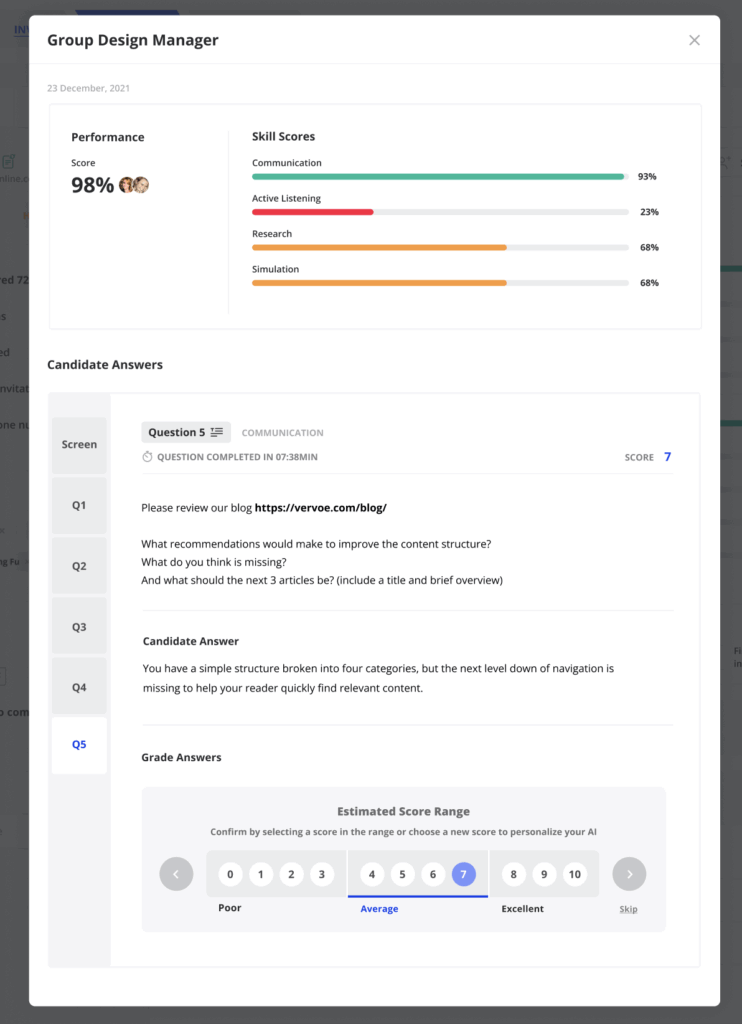Image resolution: width=742 pixels, height=1024 pixels.
Task: Switch to the Q3 answer tab
Action: point(79,627)
